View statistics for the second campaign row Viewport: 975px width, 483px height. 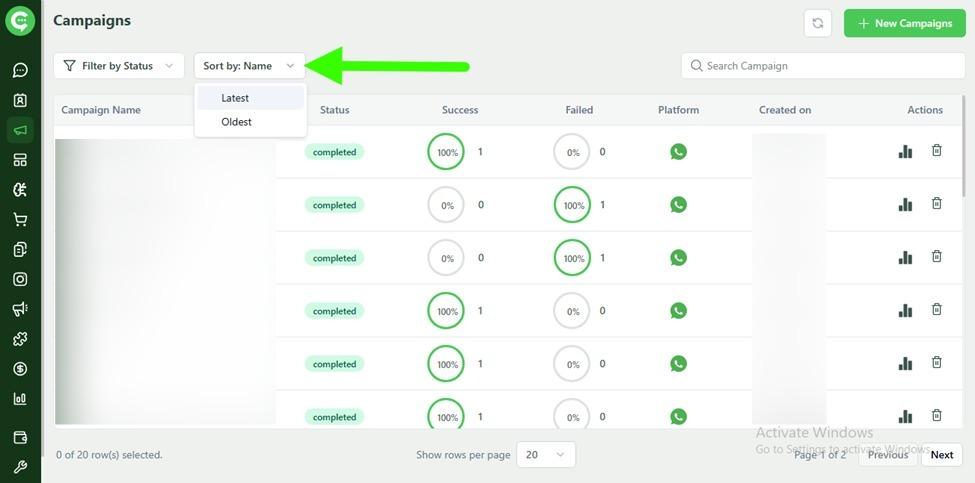click(x=905, y=205)
